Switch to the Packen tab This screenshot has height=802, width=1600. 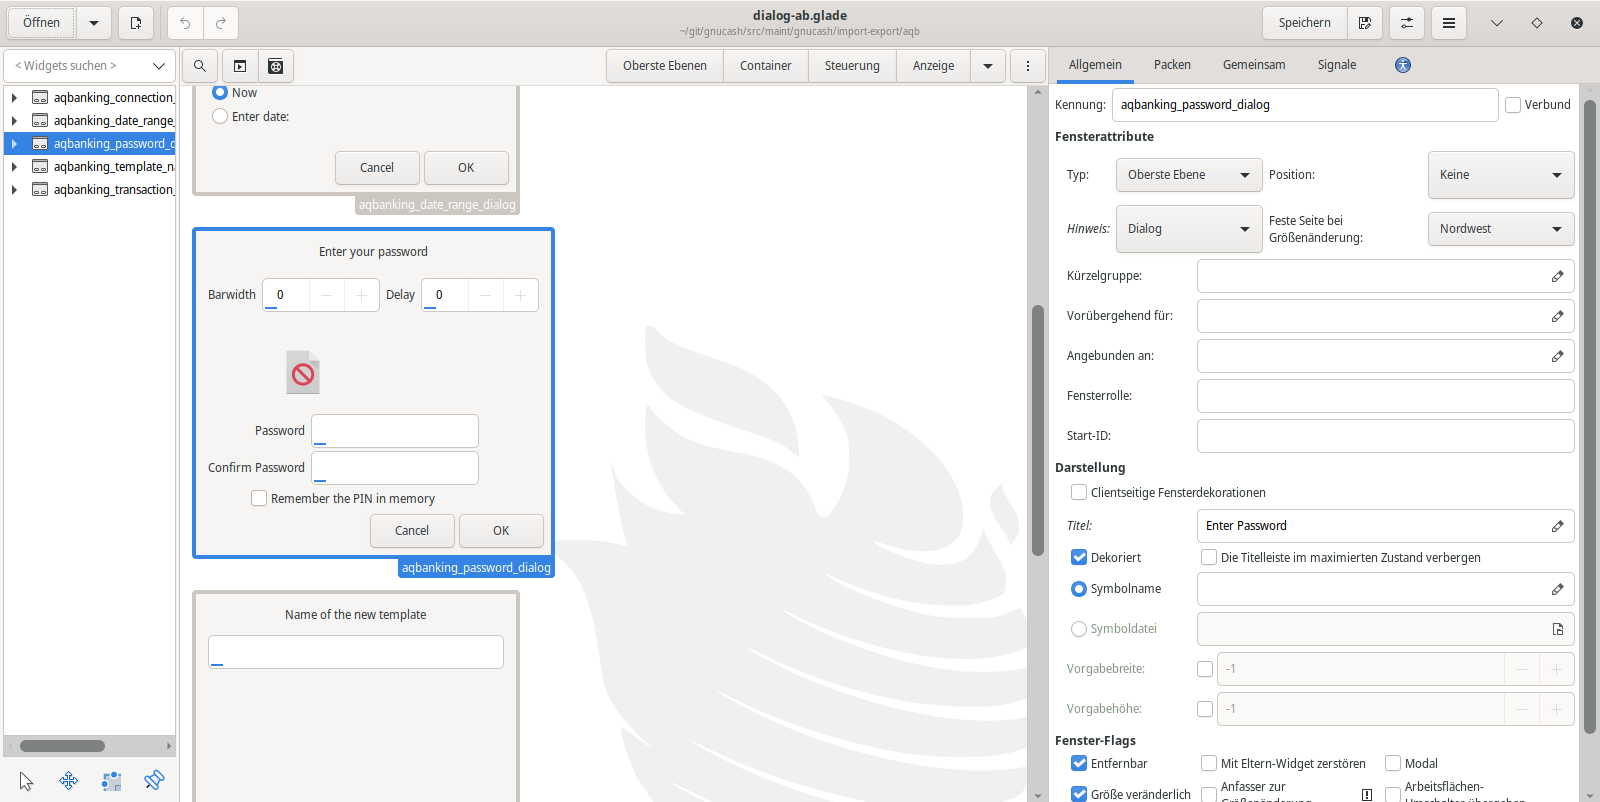click(x=1172, y=65)
